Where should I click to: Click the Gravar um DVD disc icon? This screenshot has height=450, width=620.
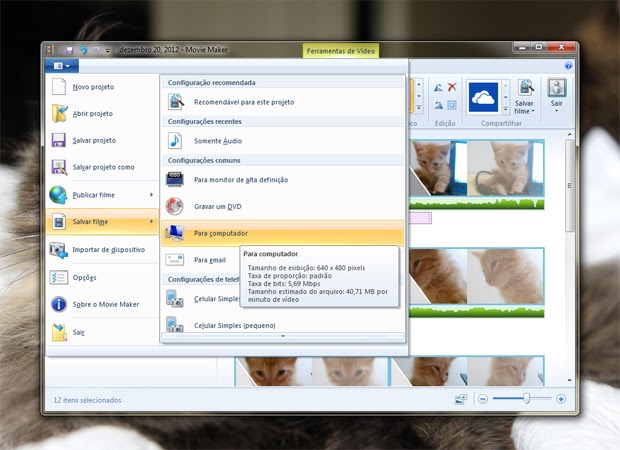[x=174, y=206]
